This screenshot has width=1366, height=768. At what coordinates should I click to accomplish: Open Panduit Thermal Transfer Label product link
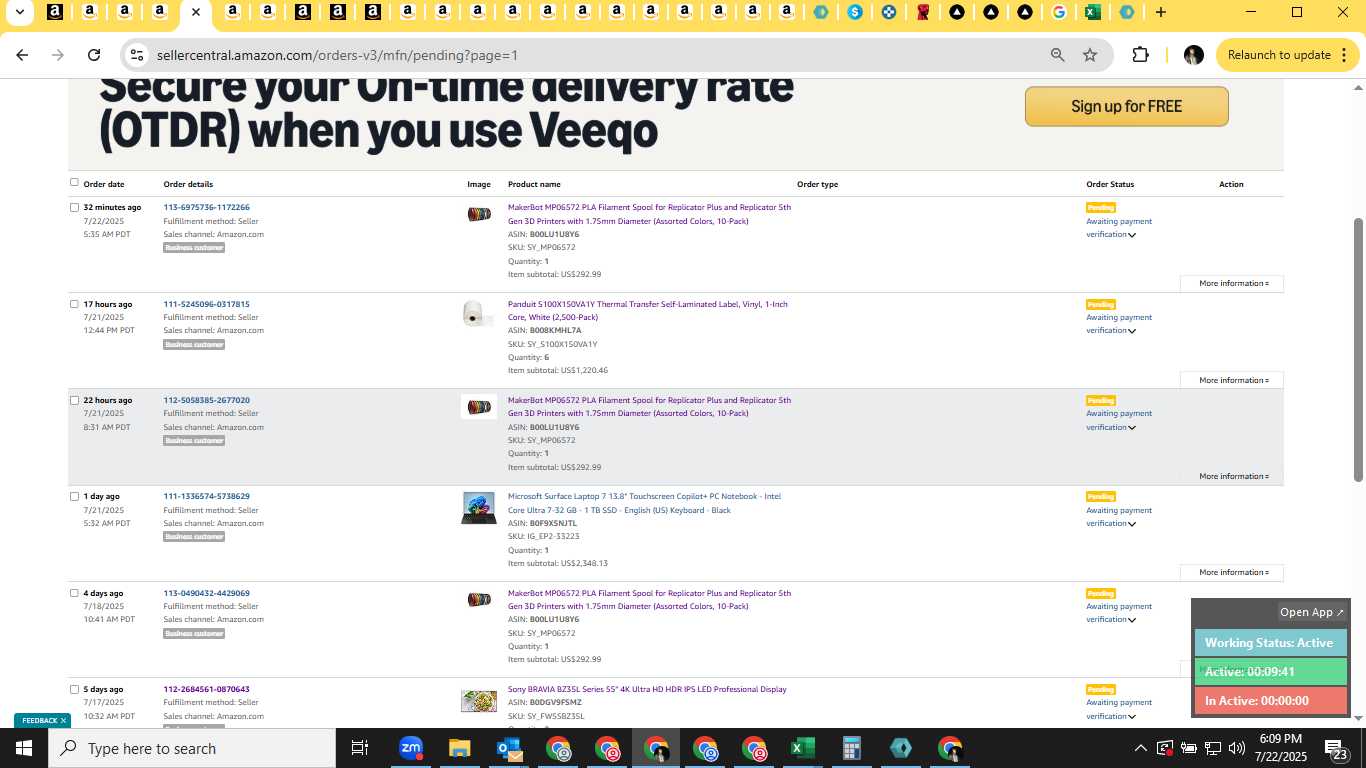(648, 310)
